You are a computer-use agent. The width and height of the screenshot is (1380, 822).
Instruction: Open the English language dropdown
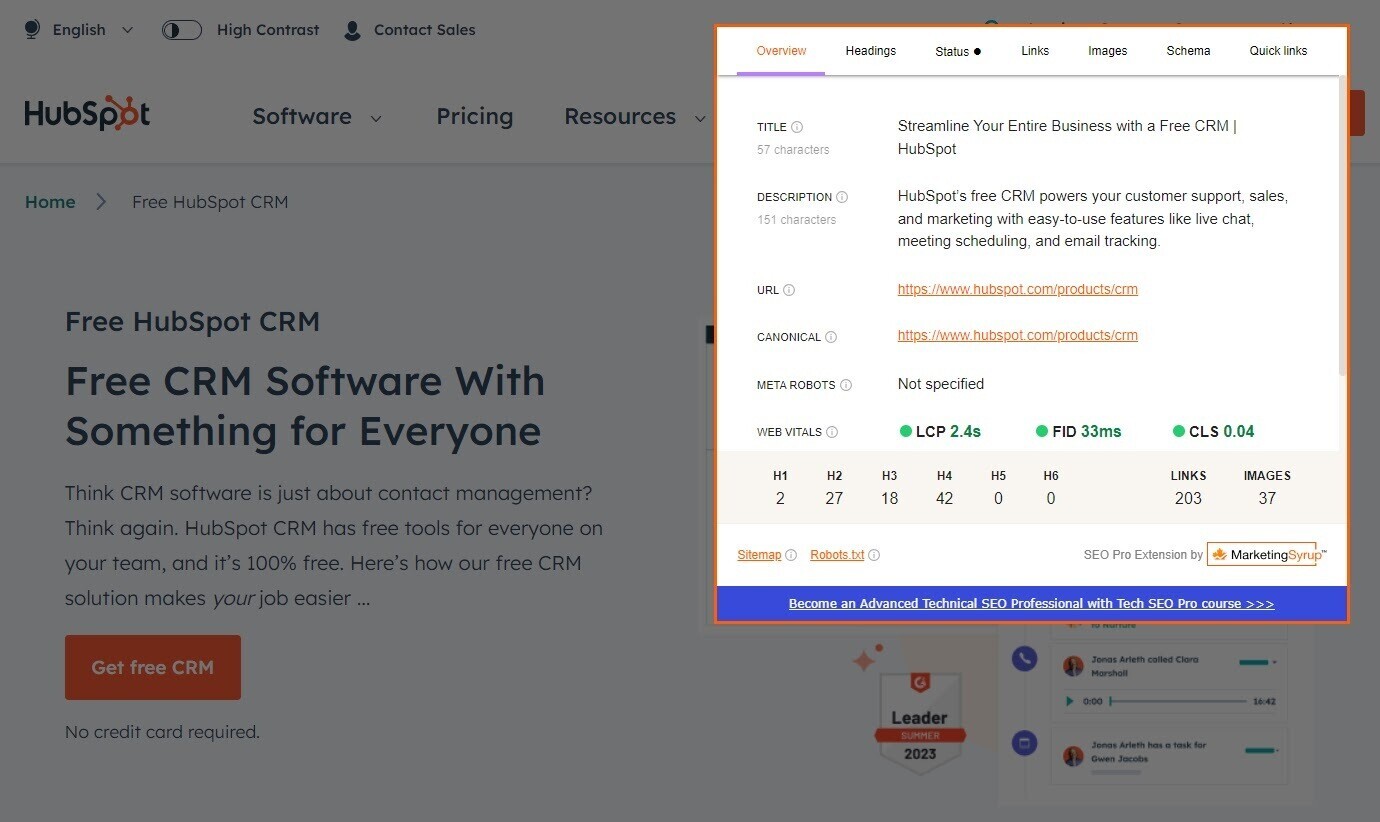pyautogui.click(x=93, y=30)
